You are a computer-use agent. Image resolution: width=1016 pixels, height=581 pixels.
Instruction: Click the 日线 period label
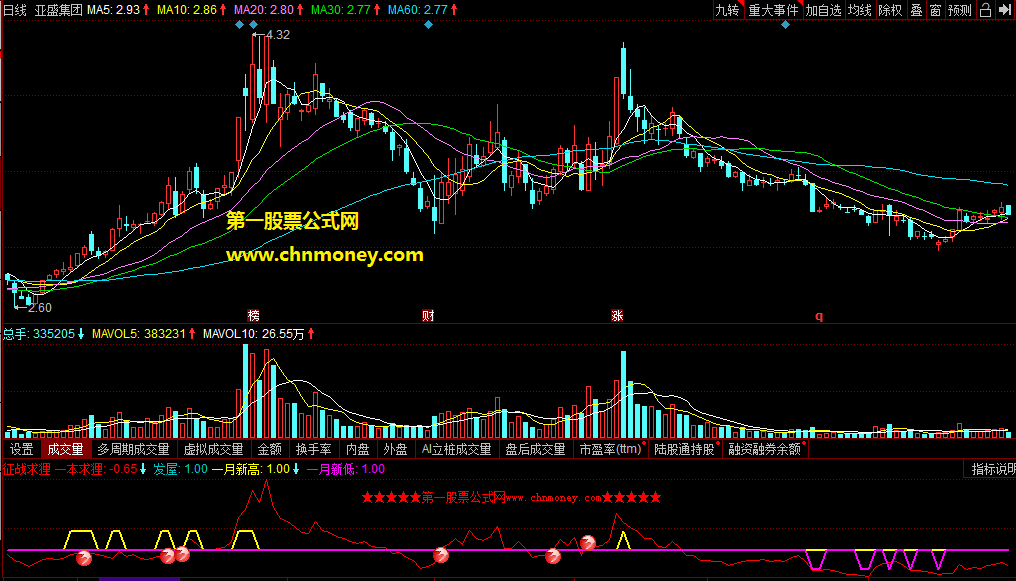15,10
